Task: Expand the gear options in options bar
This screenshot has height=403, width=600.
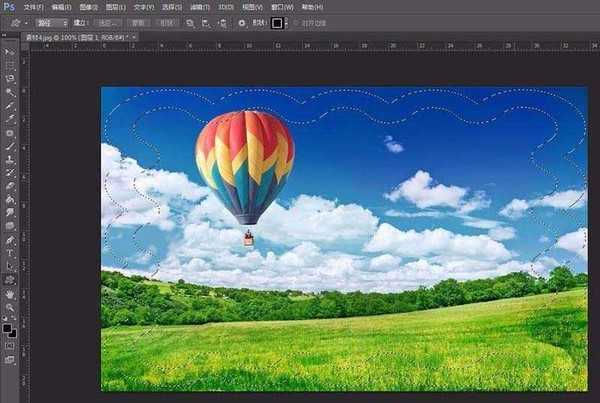Action: pos(242,22)
